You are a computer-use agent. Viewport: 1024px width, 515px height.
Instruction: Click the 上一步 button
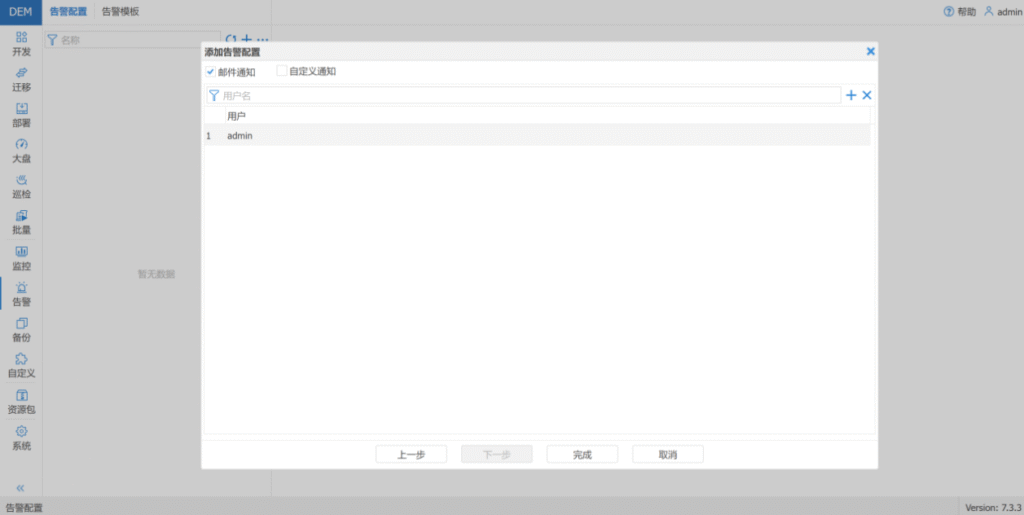[x=411, y=455]
